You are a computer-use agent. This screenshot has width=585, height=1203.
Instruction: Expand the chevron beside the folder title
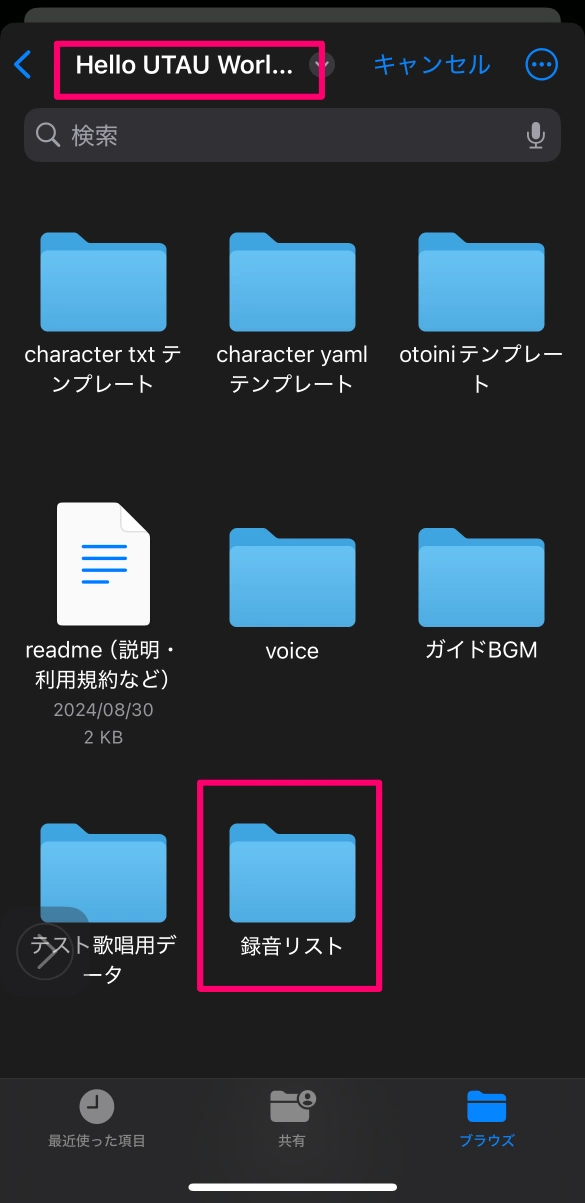(322, 65)
